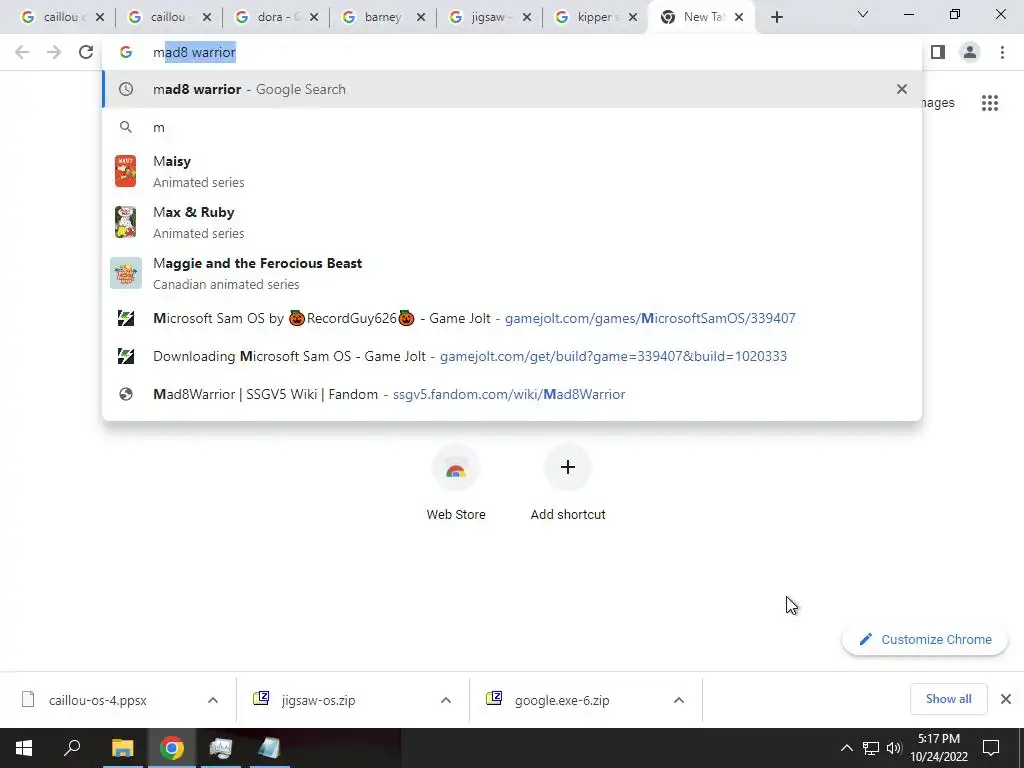1024x768 pixels.
Task: Select Maggie and the Ferocious Beast suggestion
Action: 512,273
